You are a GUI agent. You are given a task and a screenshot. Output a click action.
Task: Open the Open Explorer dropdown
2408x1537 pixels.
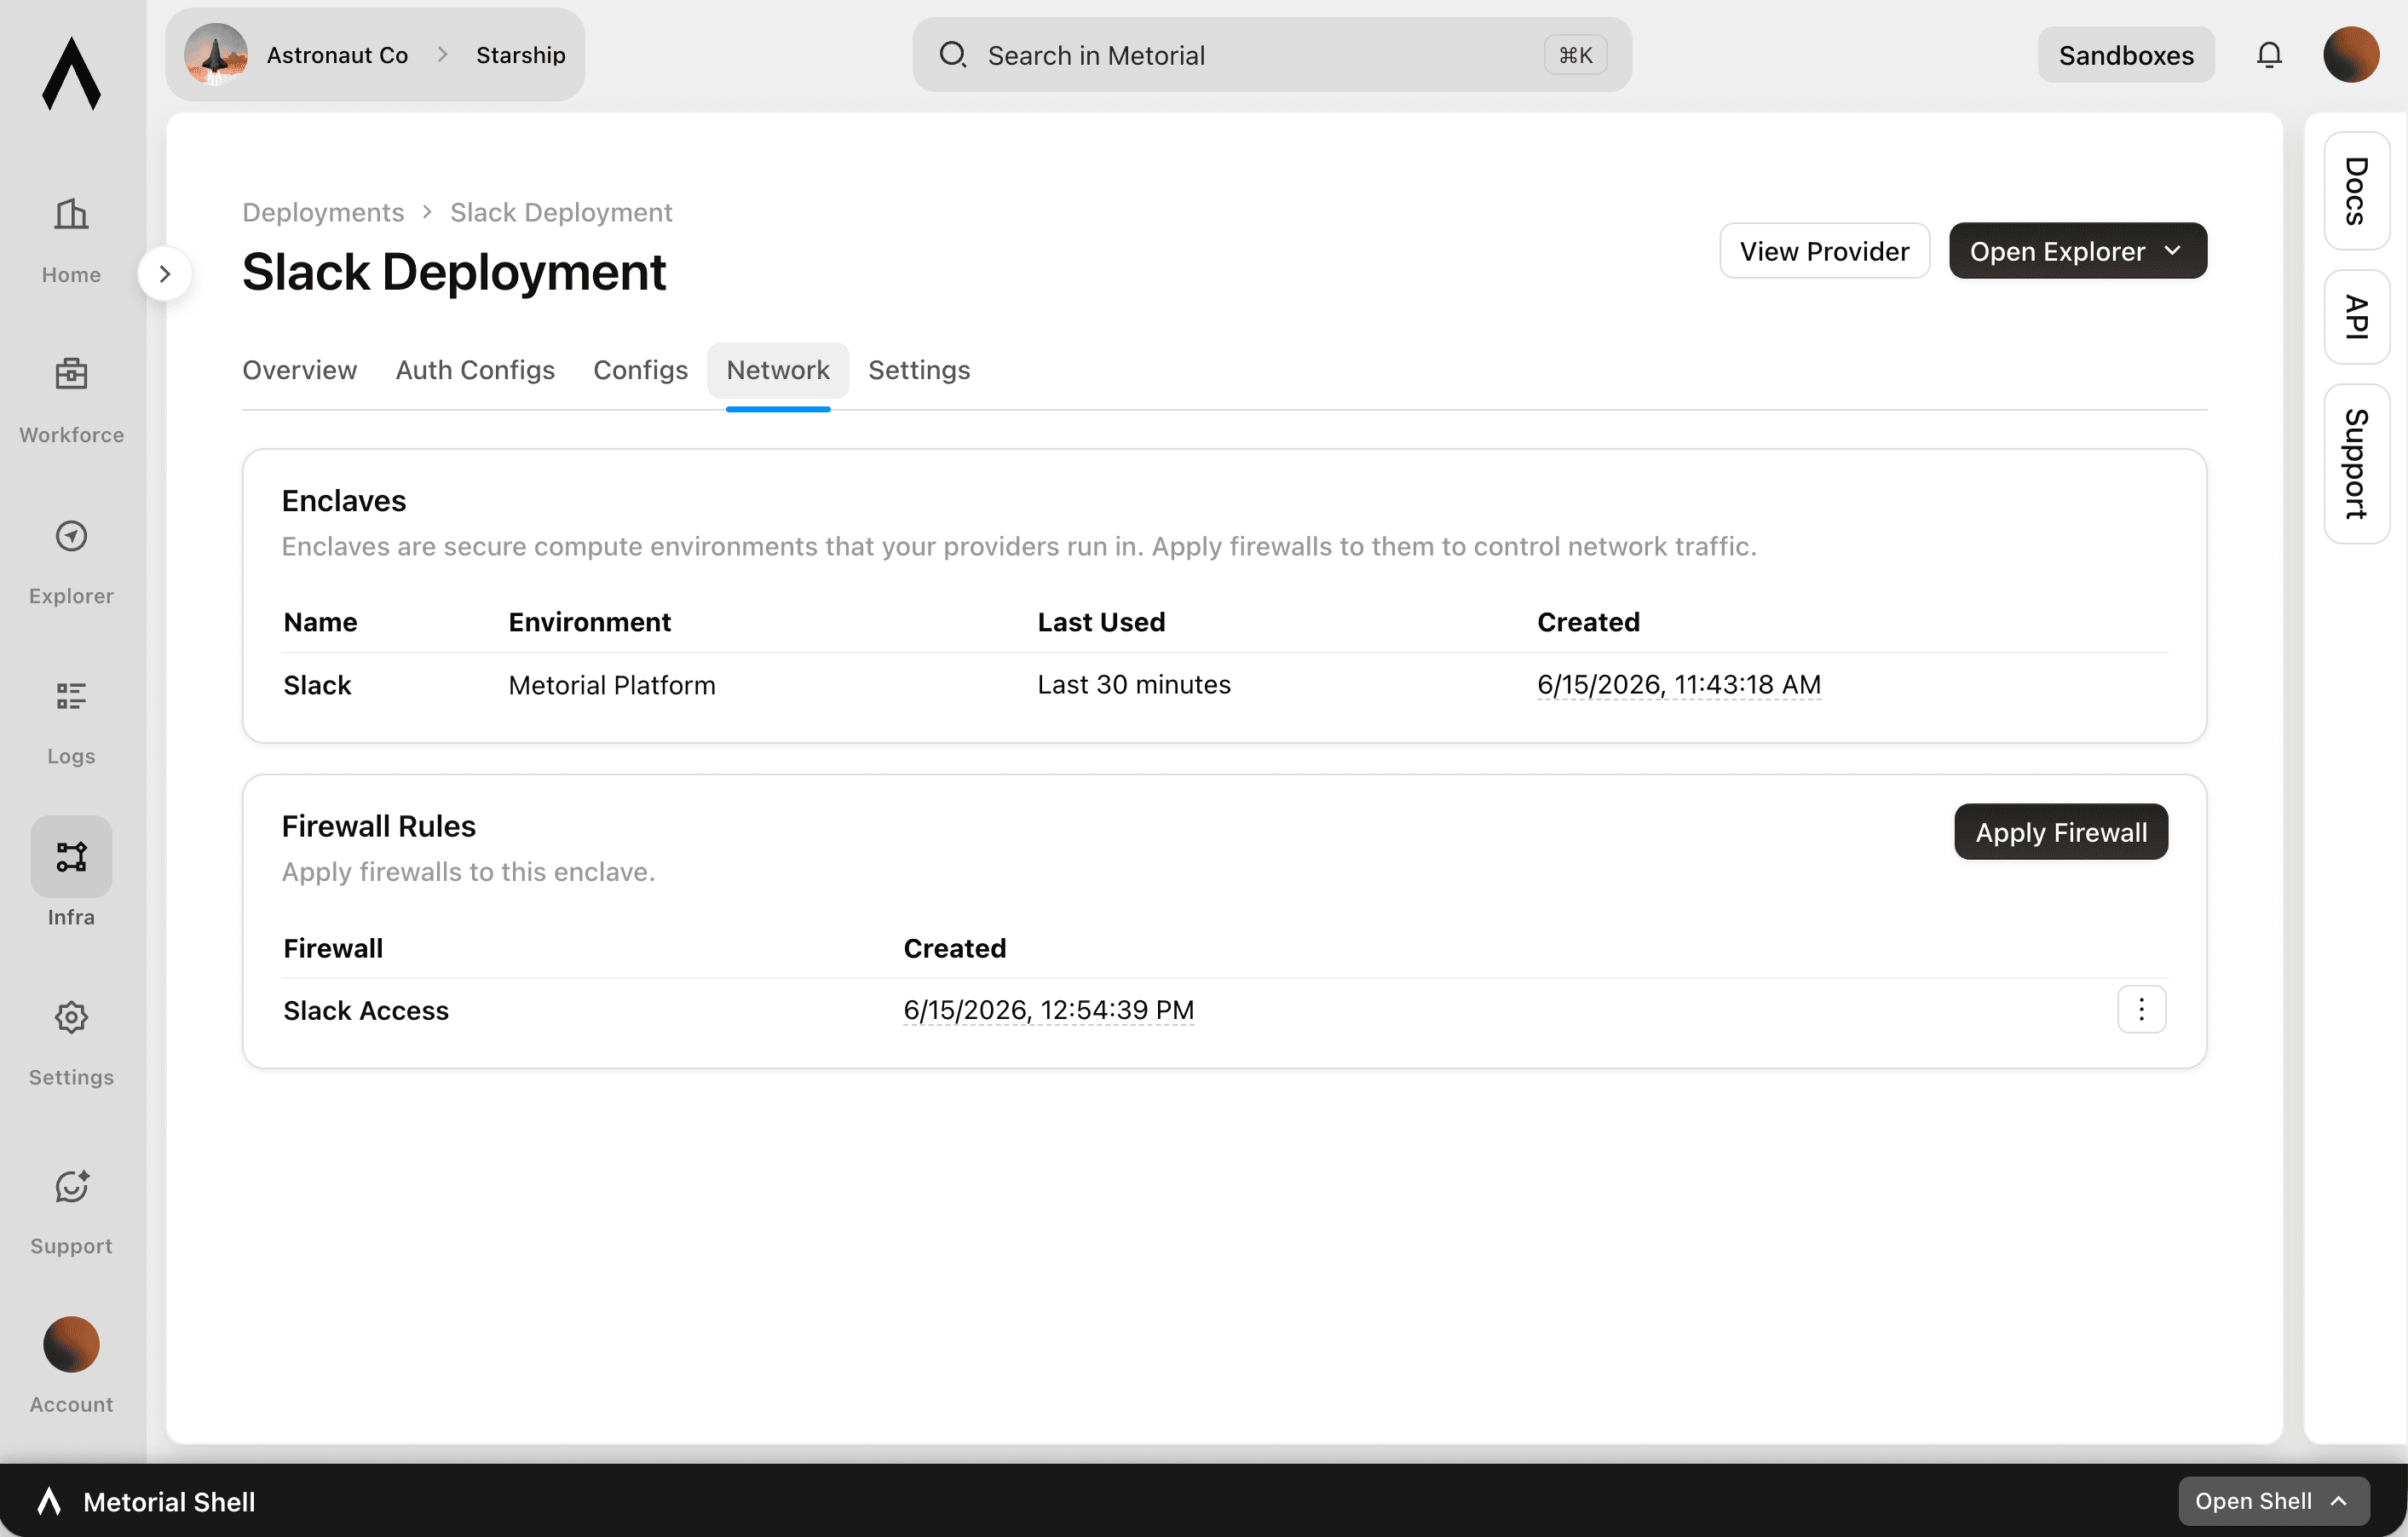tap(2077, 251)
